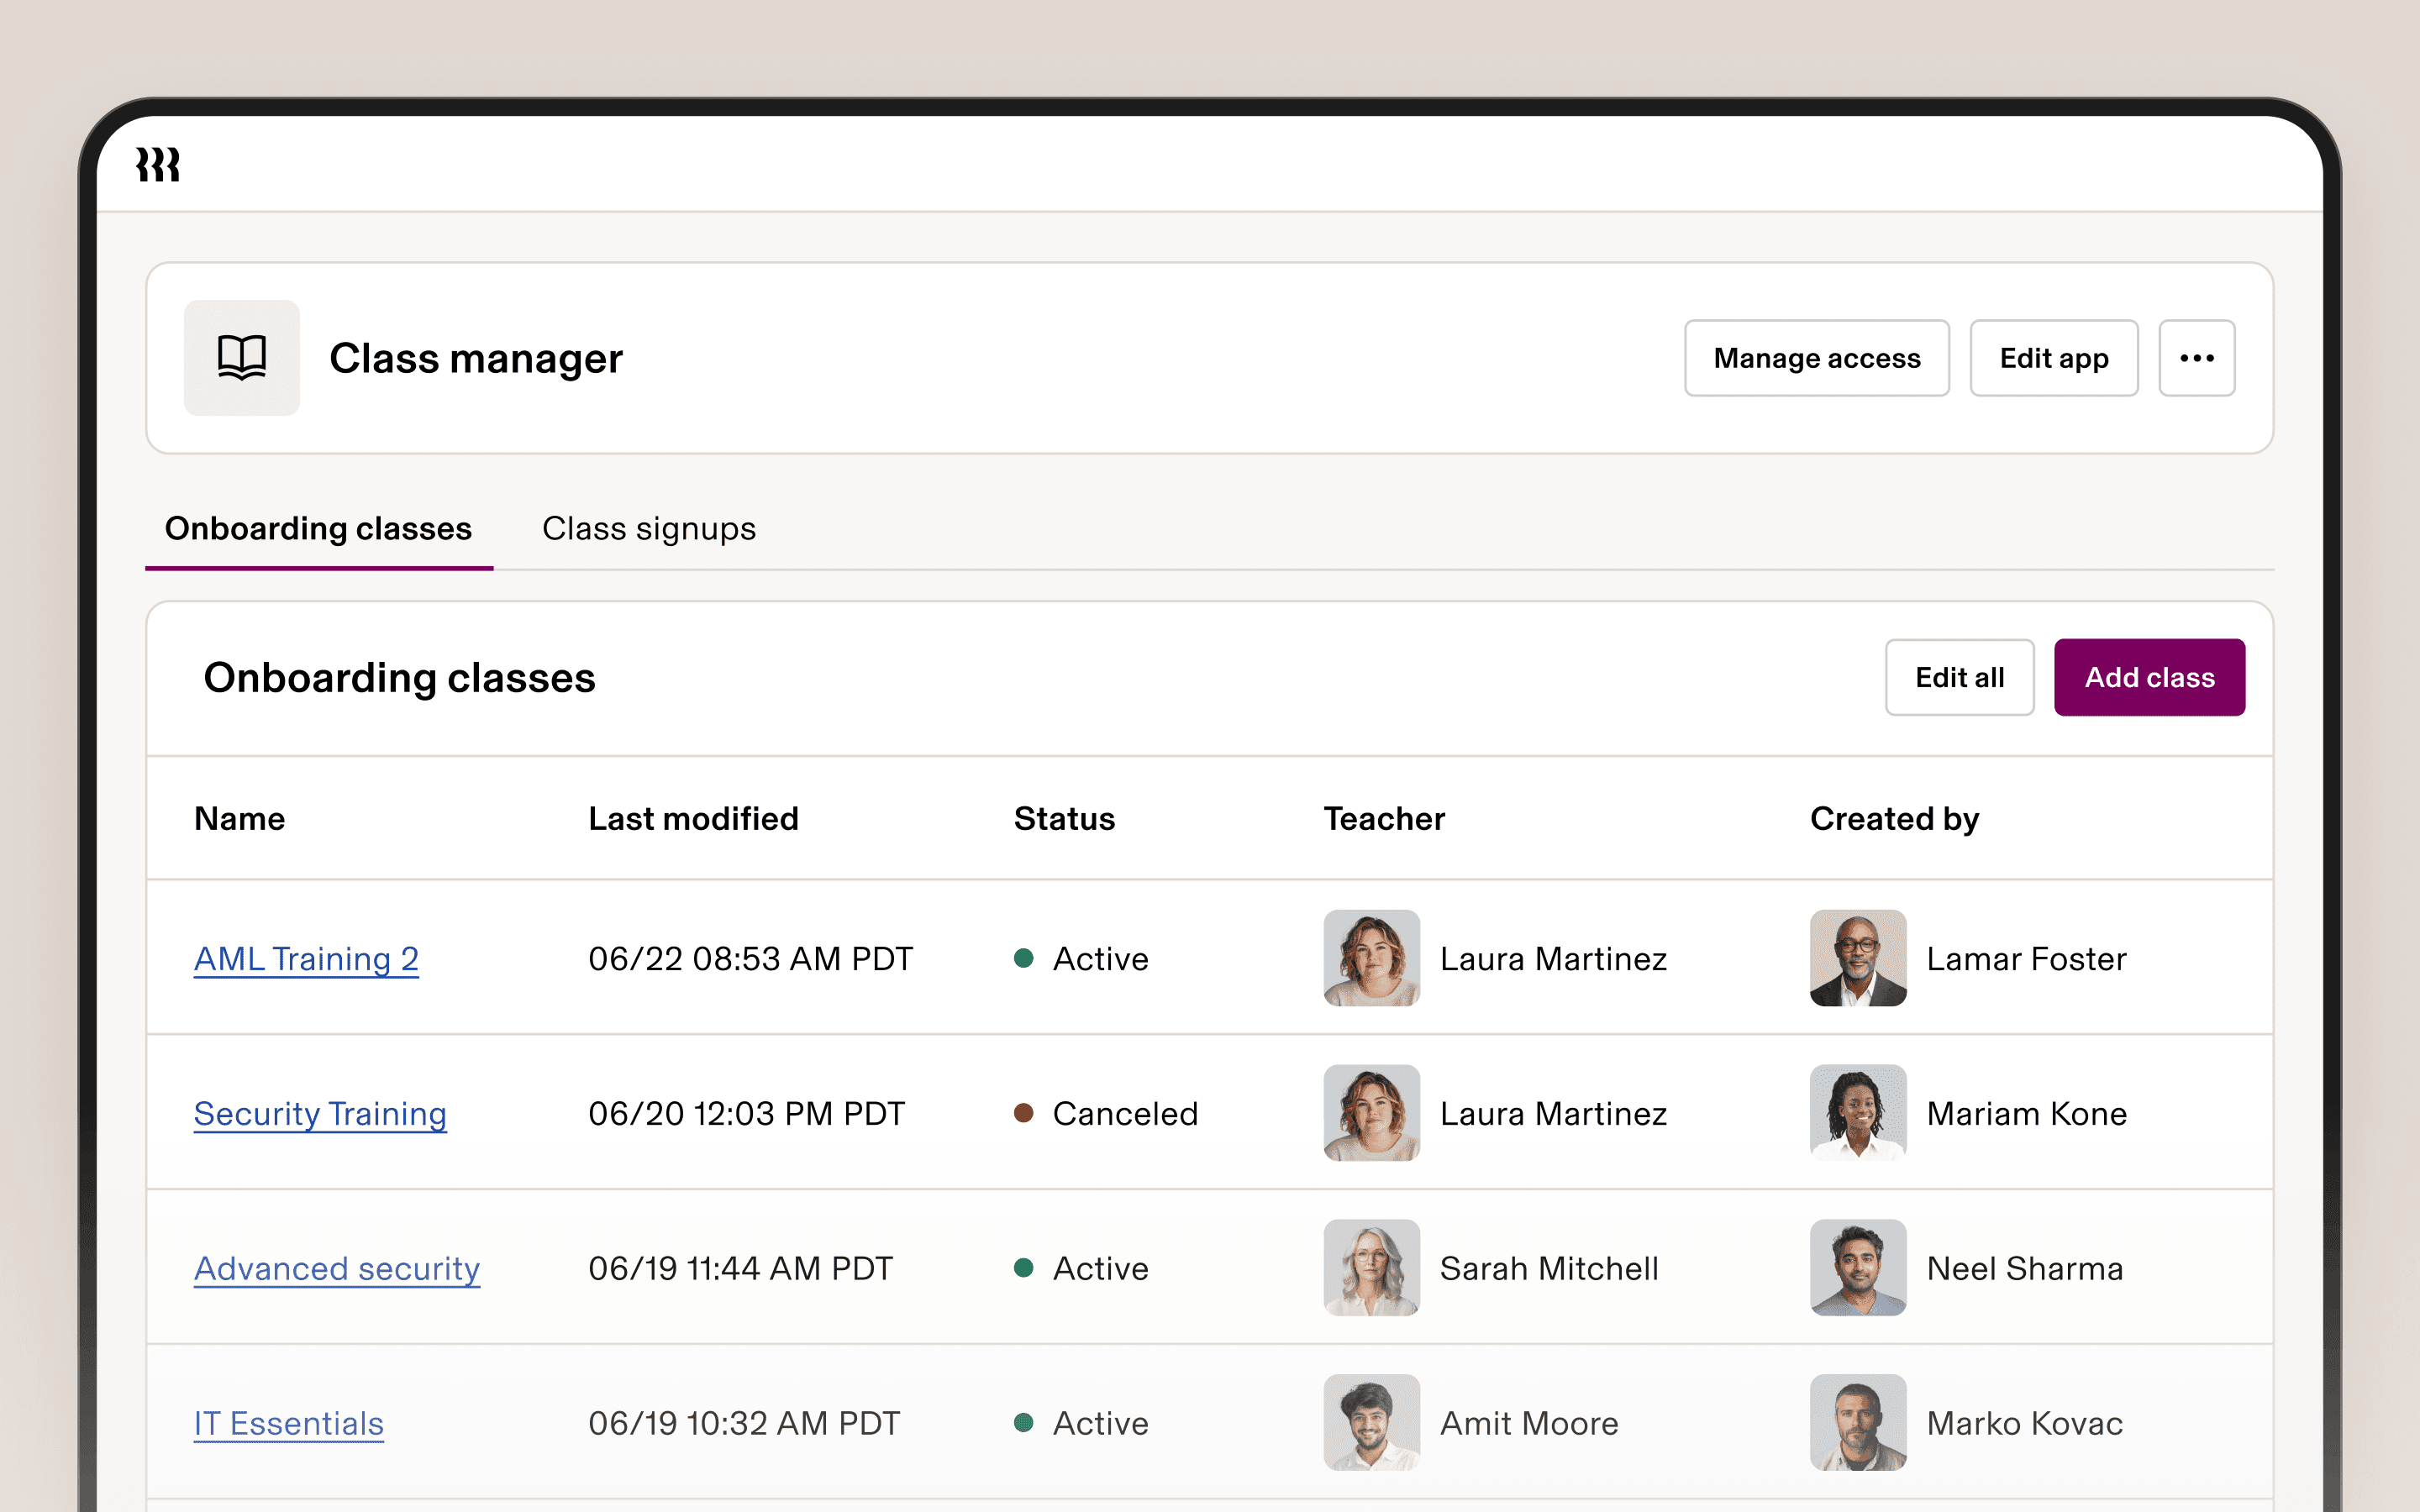The height and width of the screenshot is (1512, 2420).
Task: Click the Edit all button
Action: pyautogui.click(x=1960, y=677)
